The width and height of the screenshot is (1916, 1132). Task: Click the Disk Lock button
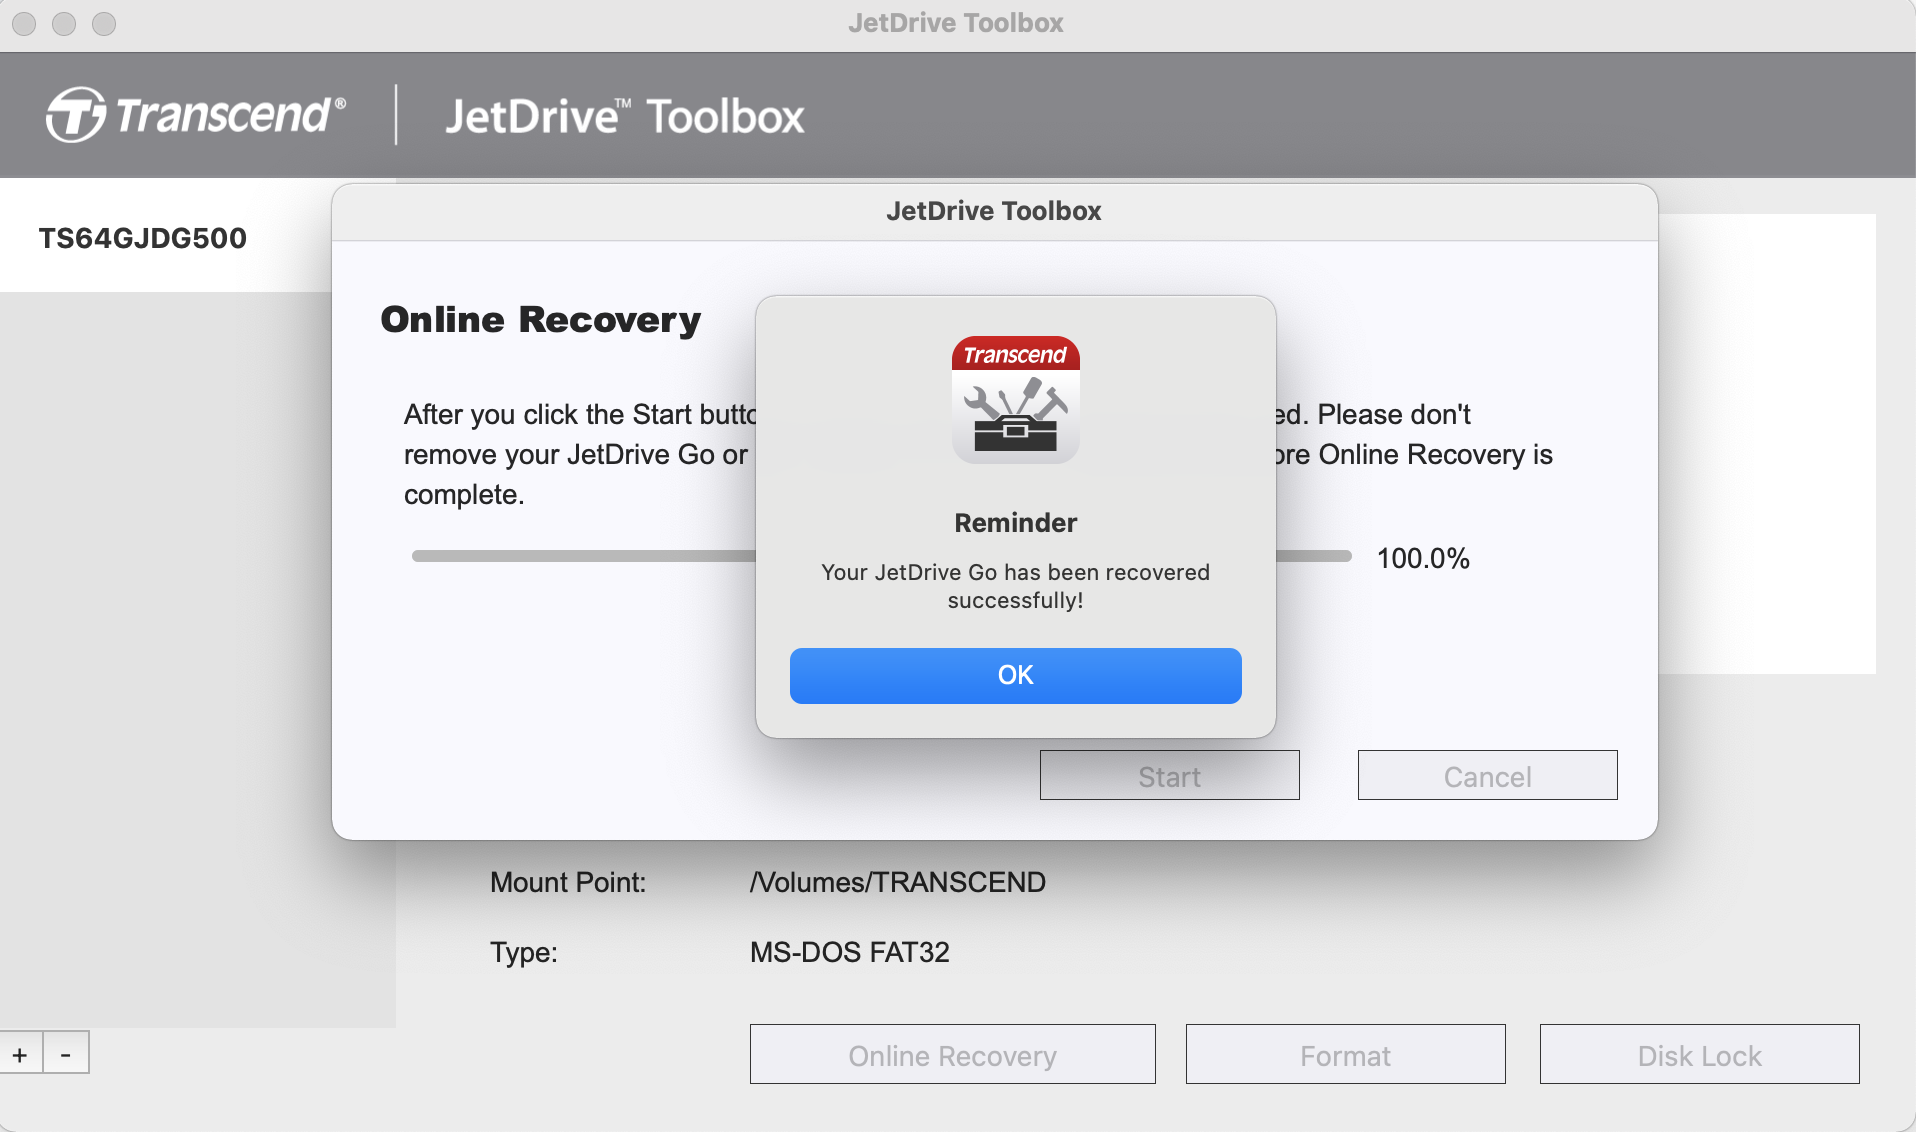click(x=1699, y=1055)
